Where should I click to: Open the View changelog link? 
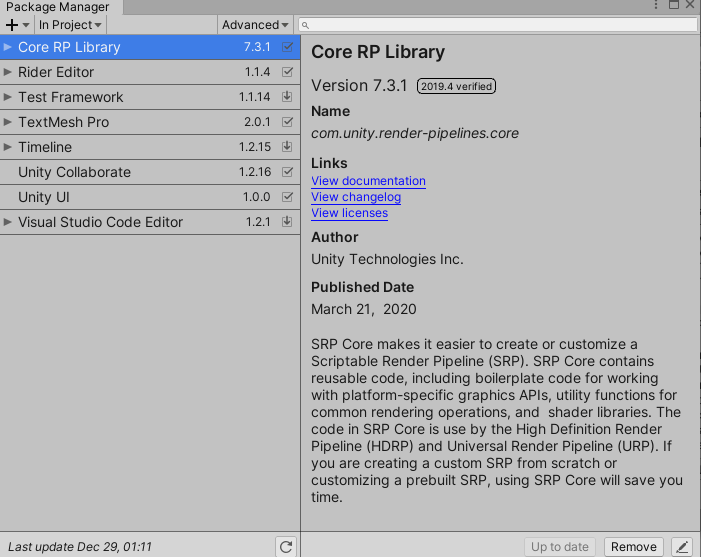tap(356, 197)
